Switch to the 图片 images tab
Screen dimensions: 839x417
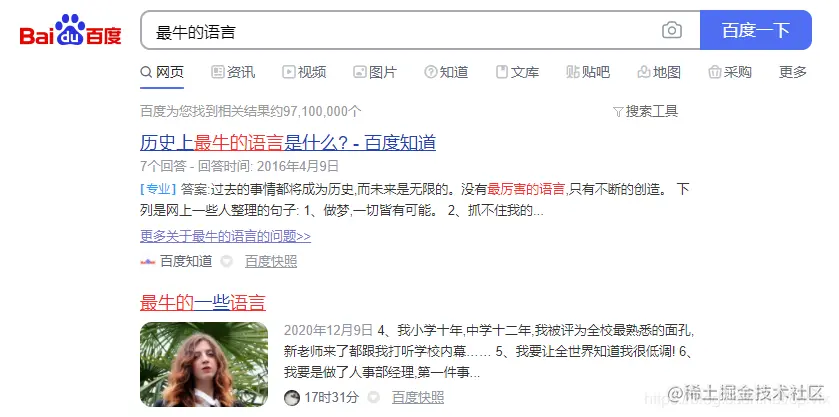[375, 72]
